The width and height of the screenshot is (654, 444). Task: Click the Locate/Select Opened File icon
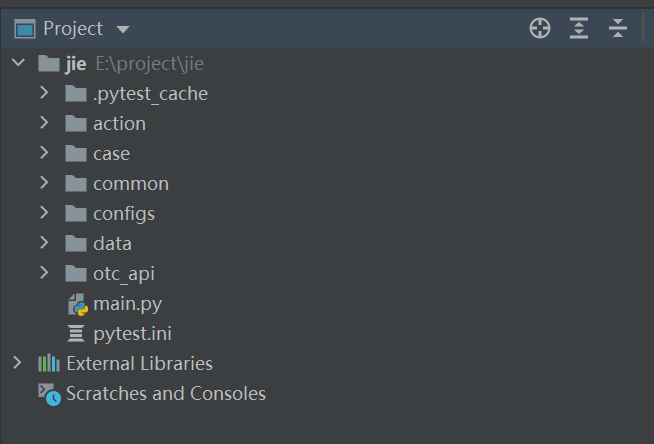[x=540, y=29]
